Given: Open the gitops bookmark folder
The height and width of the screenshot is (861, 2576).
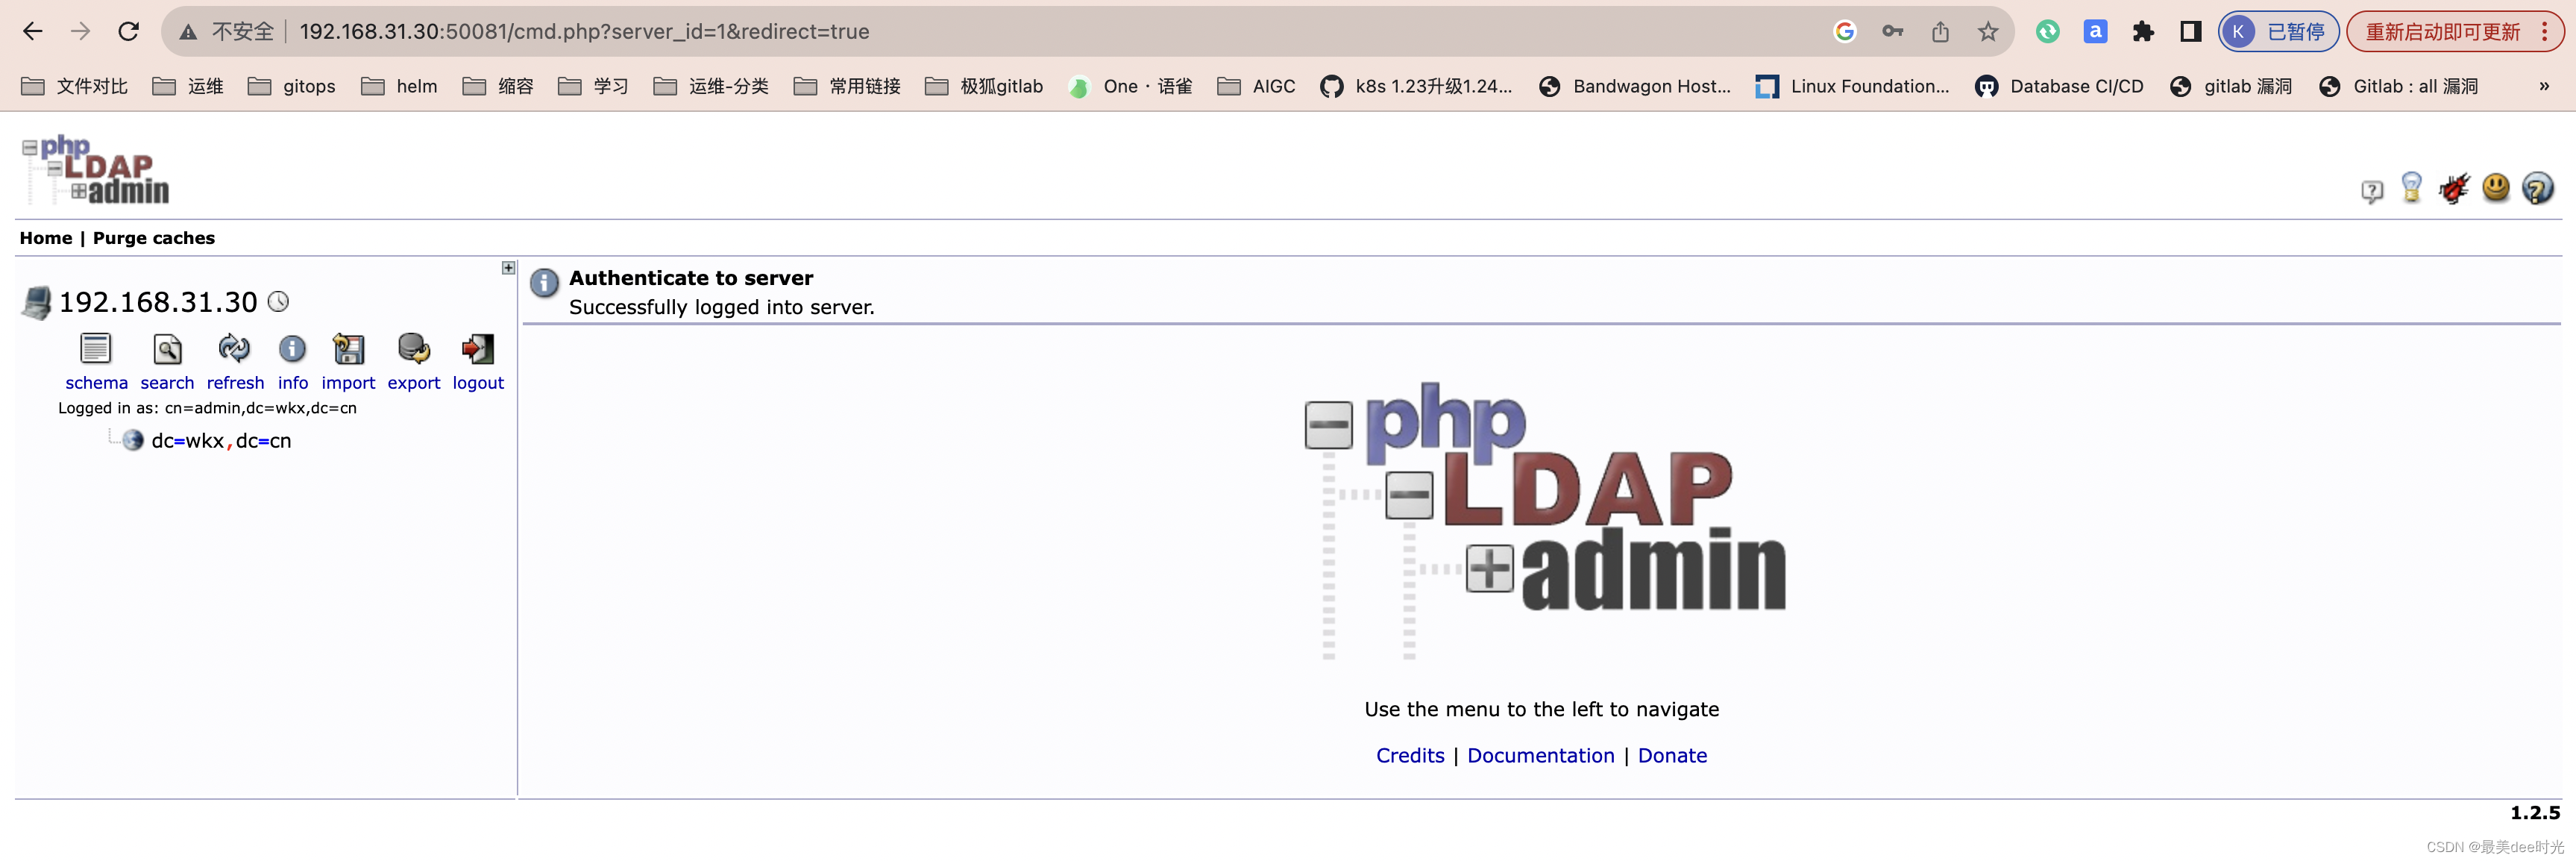Looking at the screenshot, I should (x=291, y=86).
